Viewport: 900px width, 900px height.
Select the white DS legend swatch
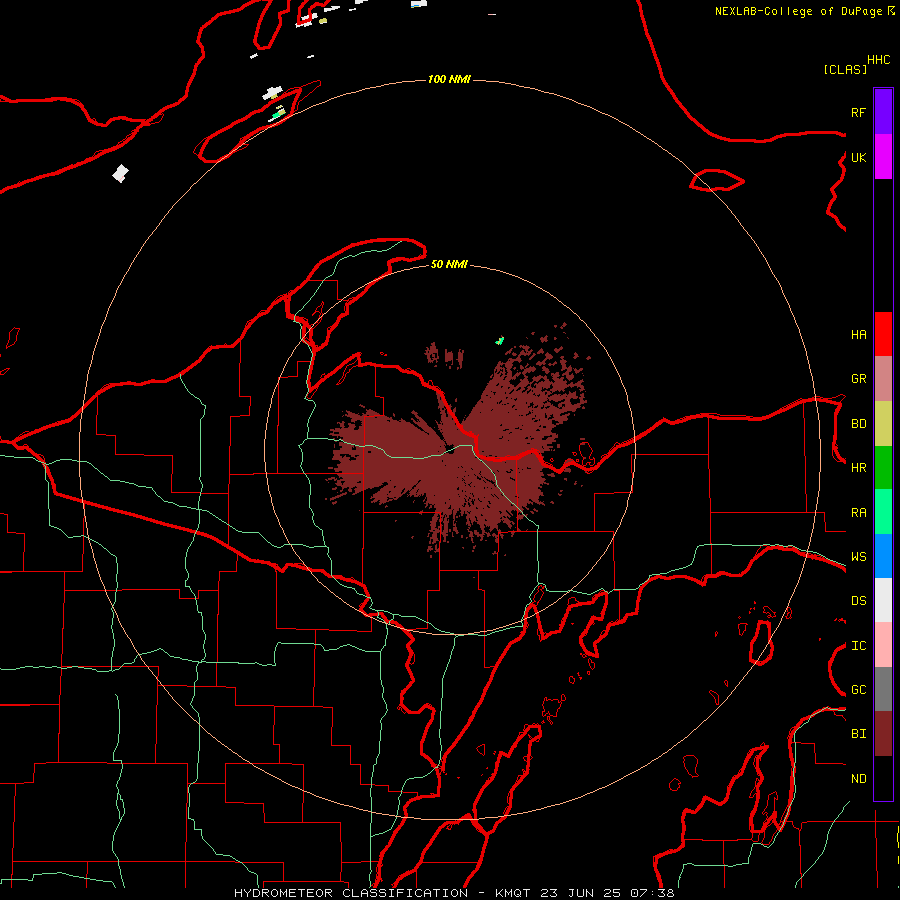[x=883, y=600]
